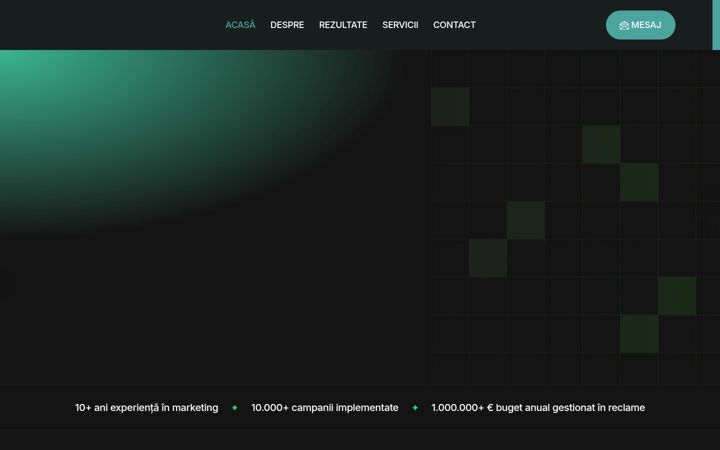Click '1.000.000+ € buget anual gestionat' text
The image size is (720, 450).
tap(513, 408)
